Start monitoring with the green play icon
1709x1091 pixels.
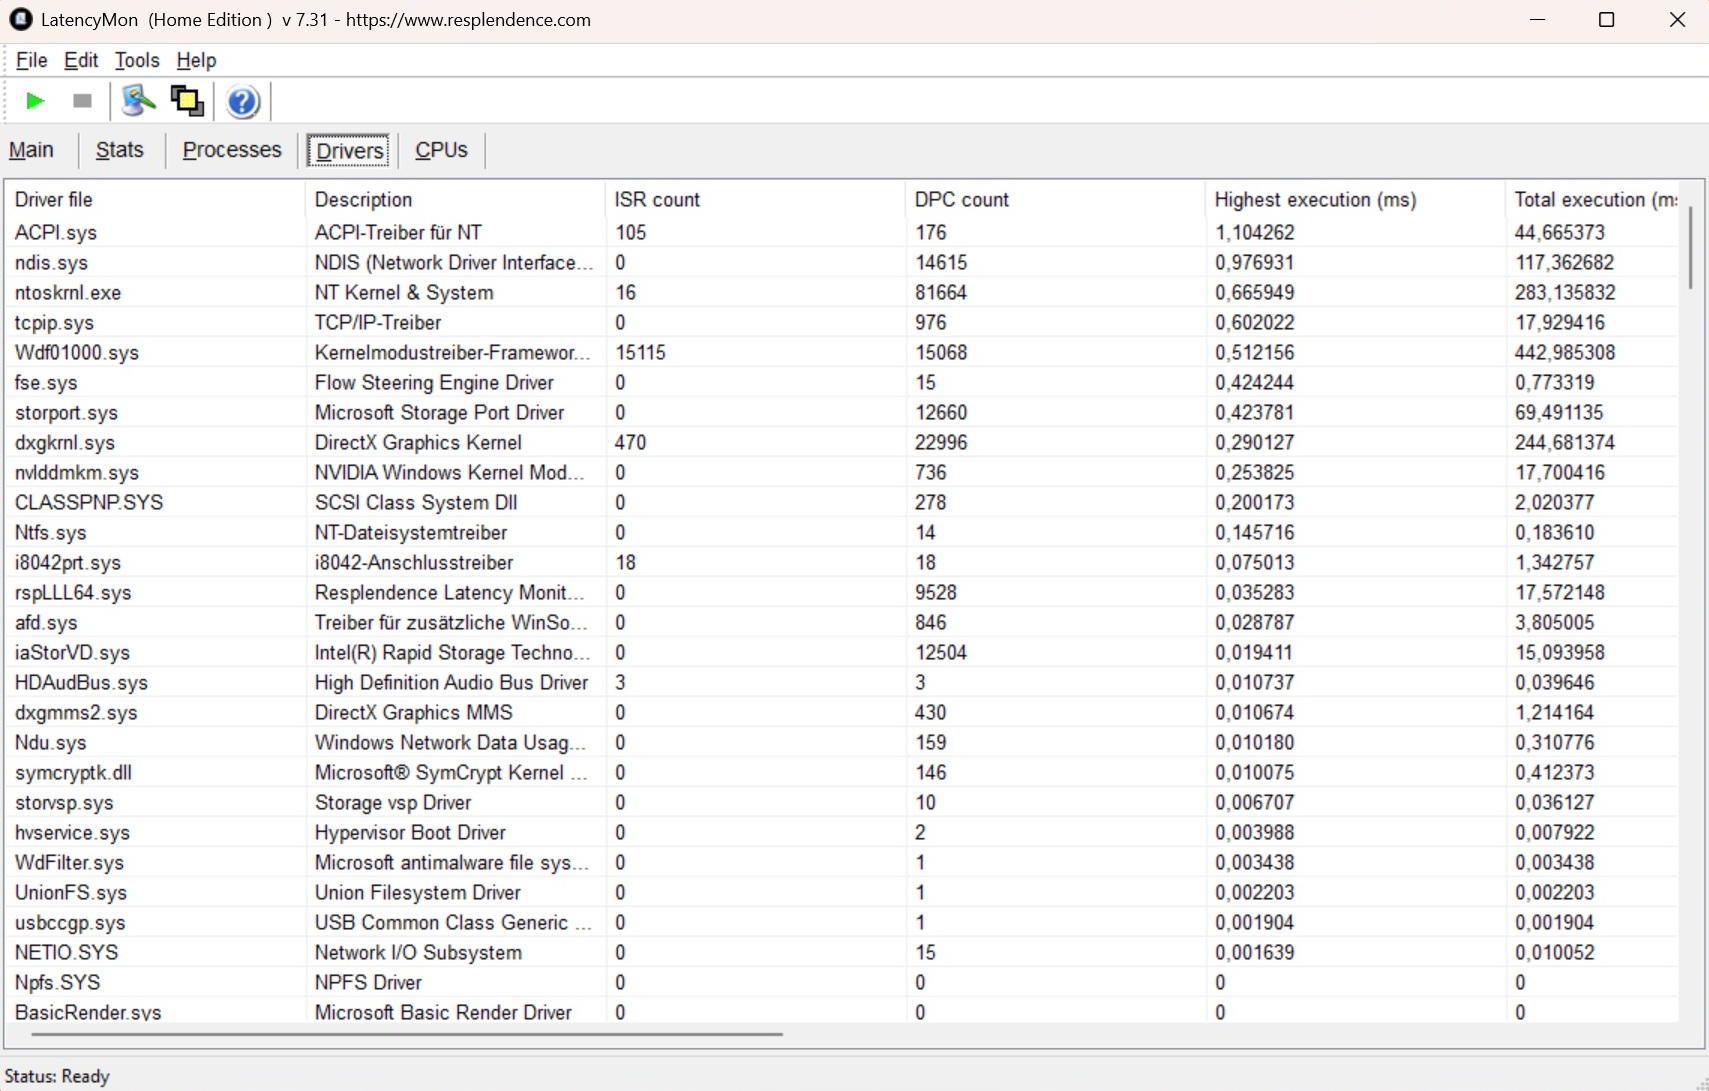34,101
